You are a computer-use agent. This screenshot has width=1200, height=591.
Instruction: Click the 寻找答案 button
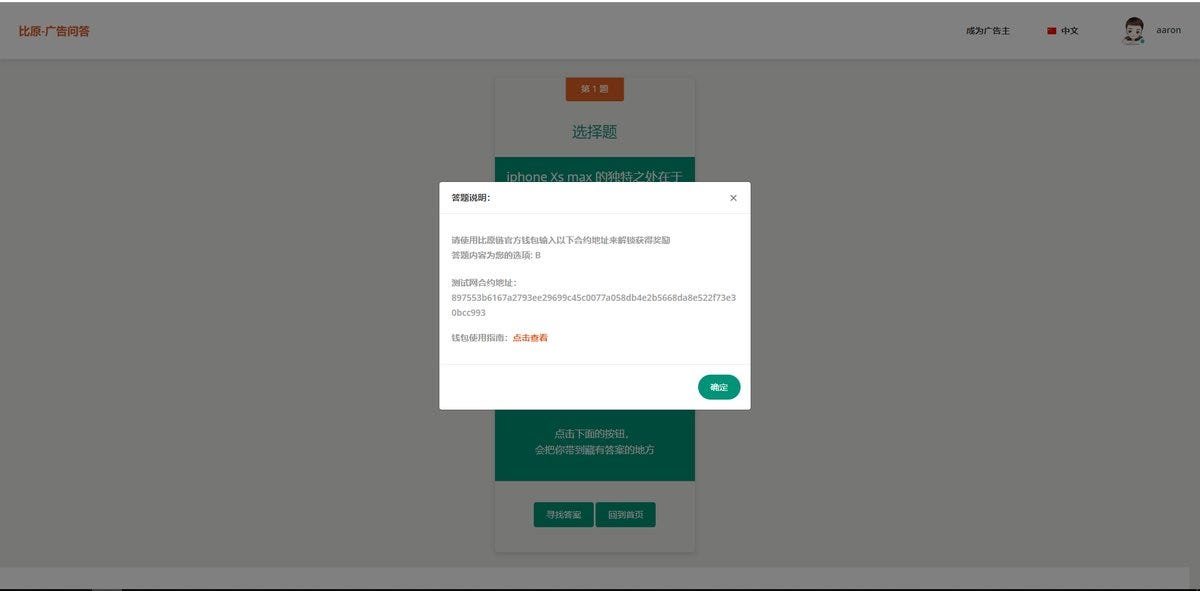tap(563, 515)
